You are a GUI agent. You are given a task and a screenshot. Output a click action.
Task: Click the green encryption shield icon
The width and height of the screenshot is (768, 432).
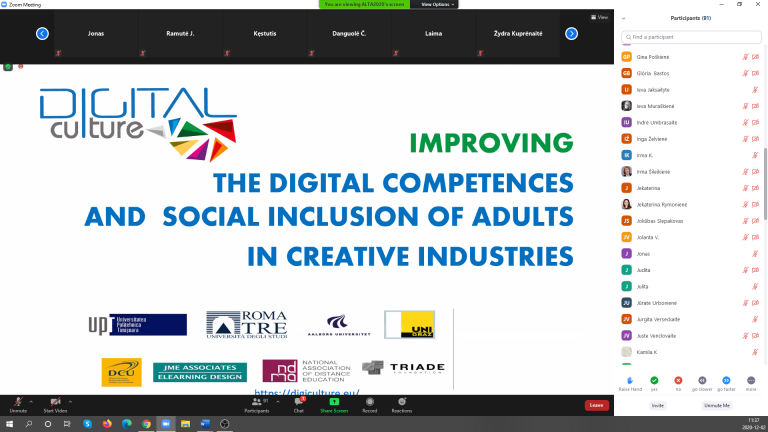tap(8, 67)
